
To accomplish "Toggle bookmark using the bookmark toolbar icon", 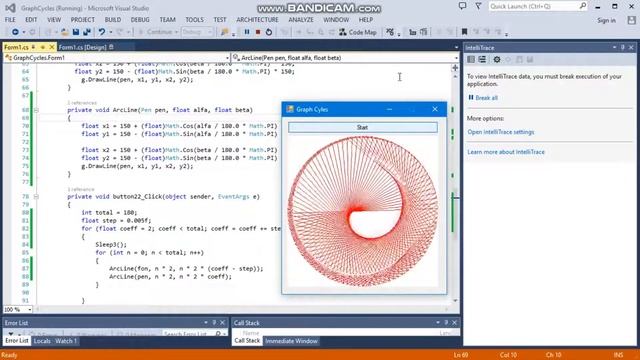I will click(x=464, y=32).
